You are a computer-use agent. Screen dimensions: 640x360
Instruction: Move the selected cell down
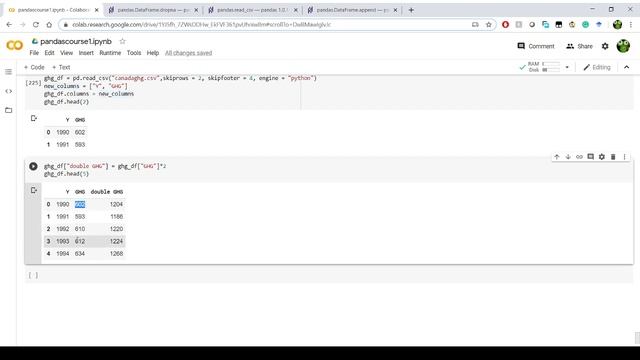click(568, 157)
